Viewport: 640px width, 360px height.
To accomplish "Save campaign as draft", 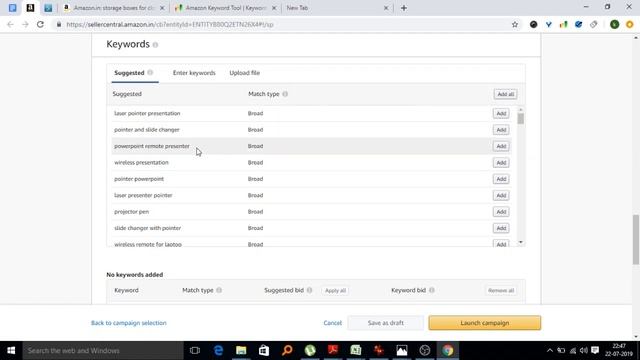I will [x=385, y=323].
